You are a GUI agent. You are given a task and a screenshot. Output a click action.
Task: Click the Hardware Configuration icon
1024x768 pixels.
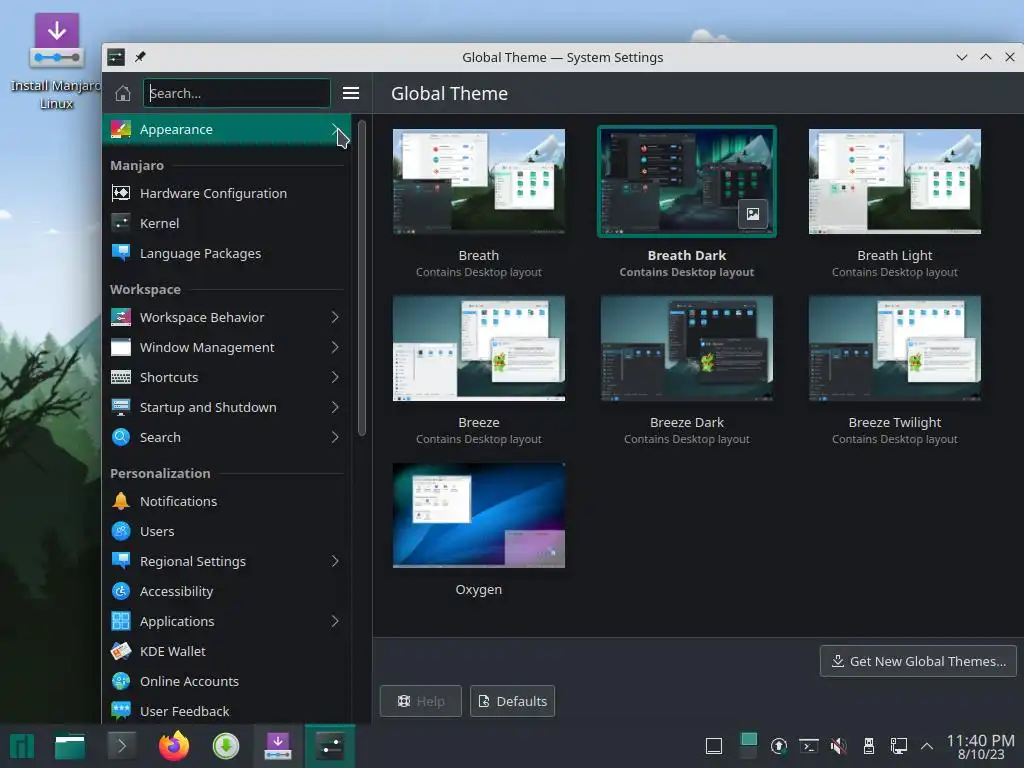(x=121, y=193)
